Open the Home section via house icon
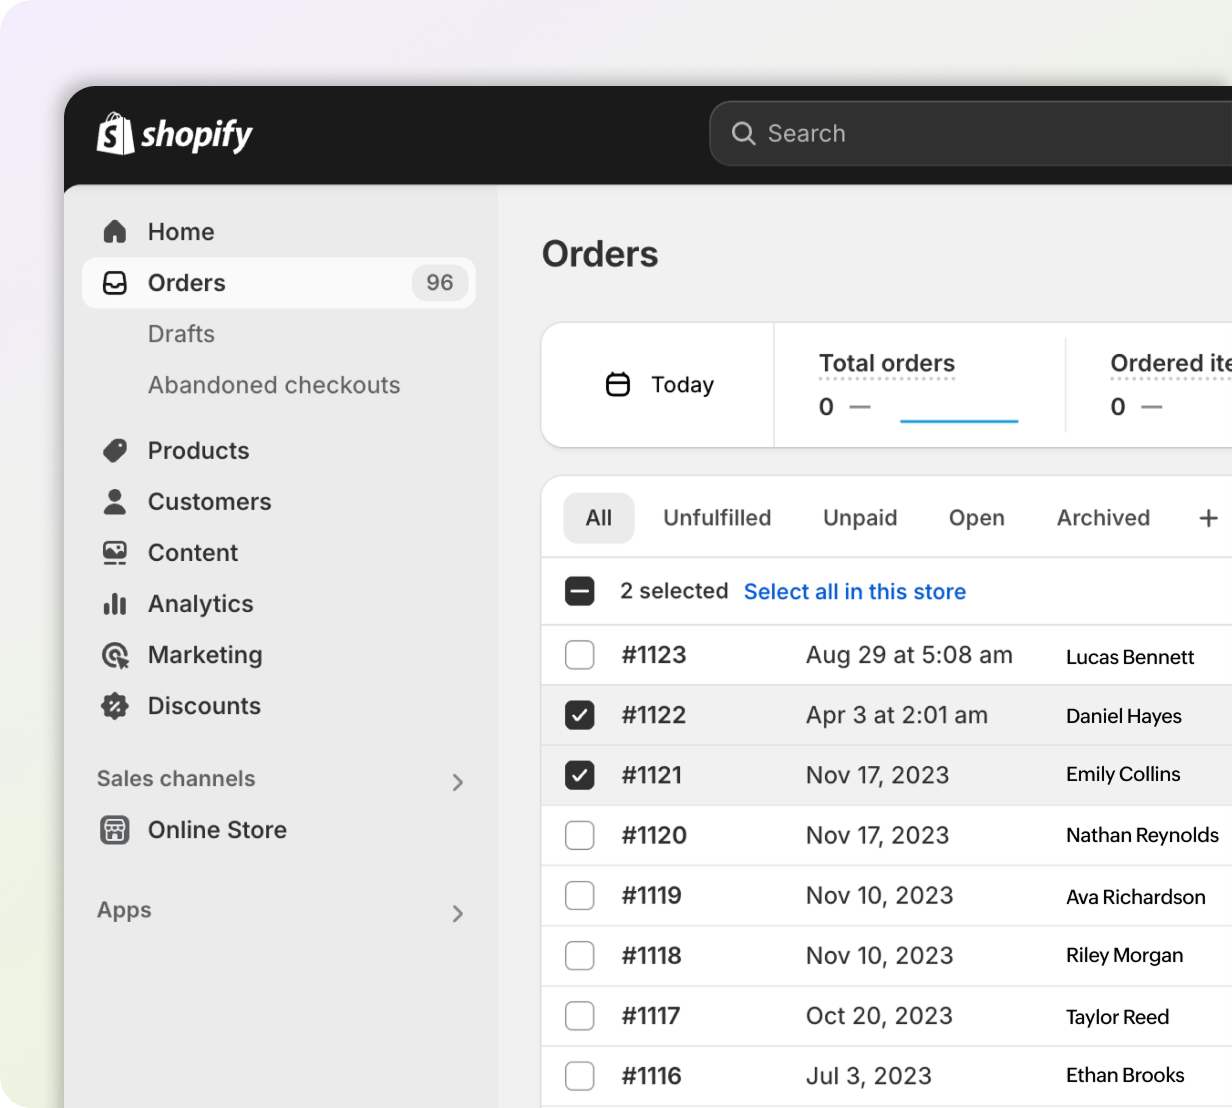 tap(115, 231)
